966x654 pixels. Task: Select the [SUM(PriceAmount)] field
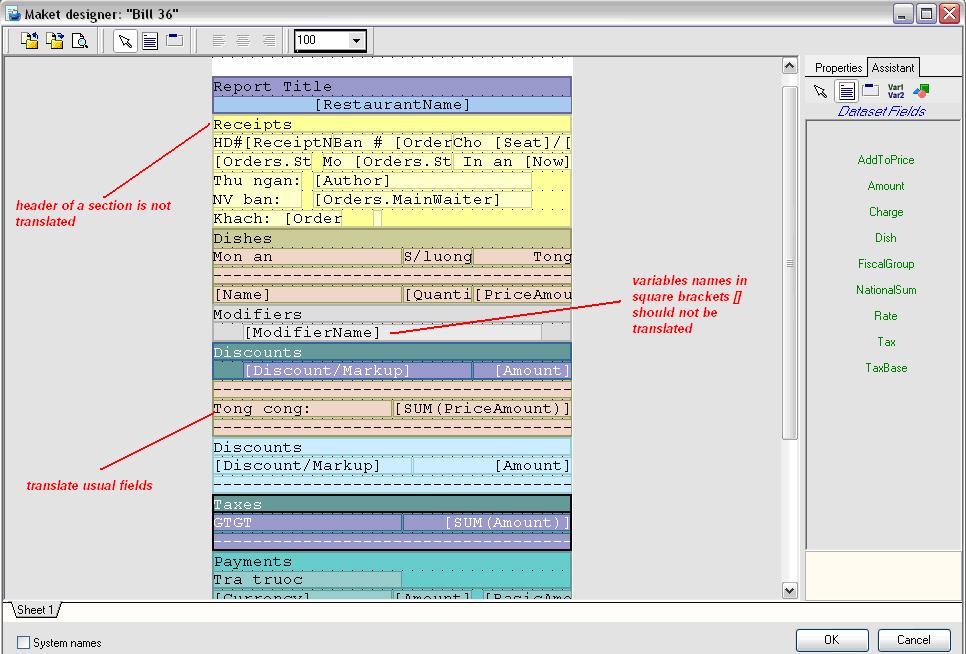click(482, 409)
